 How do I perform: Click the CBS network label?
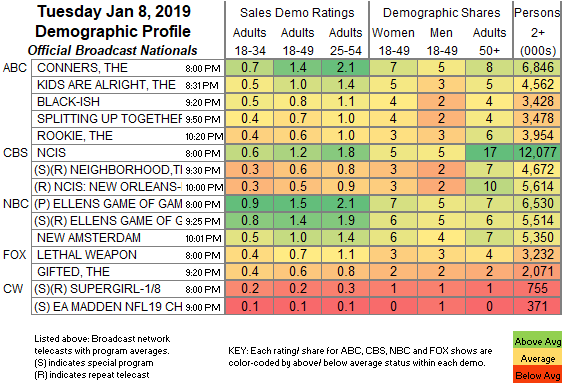pos(15,153)
